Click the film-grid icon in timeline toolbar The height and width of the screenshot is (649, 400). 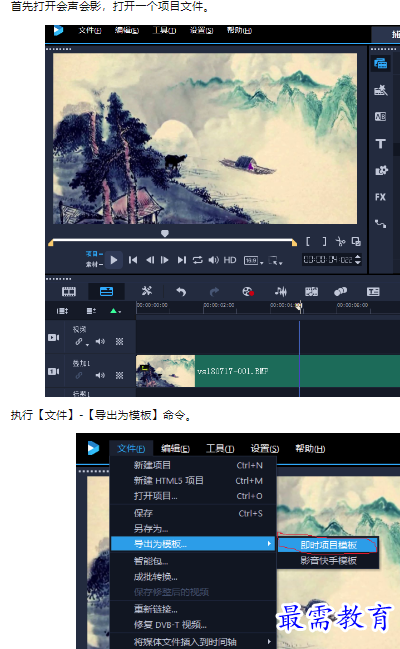point(311,292)
